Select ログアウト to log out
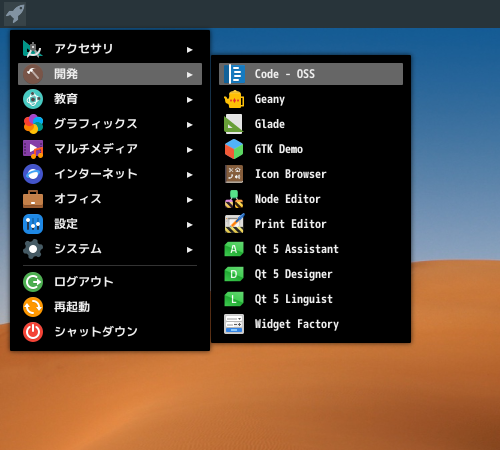This screenshot has height=450, width=500. [x=110, y=282]
